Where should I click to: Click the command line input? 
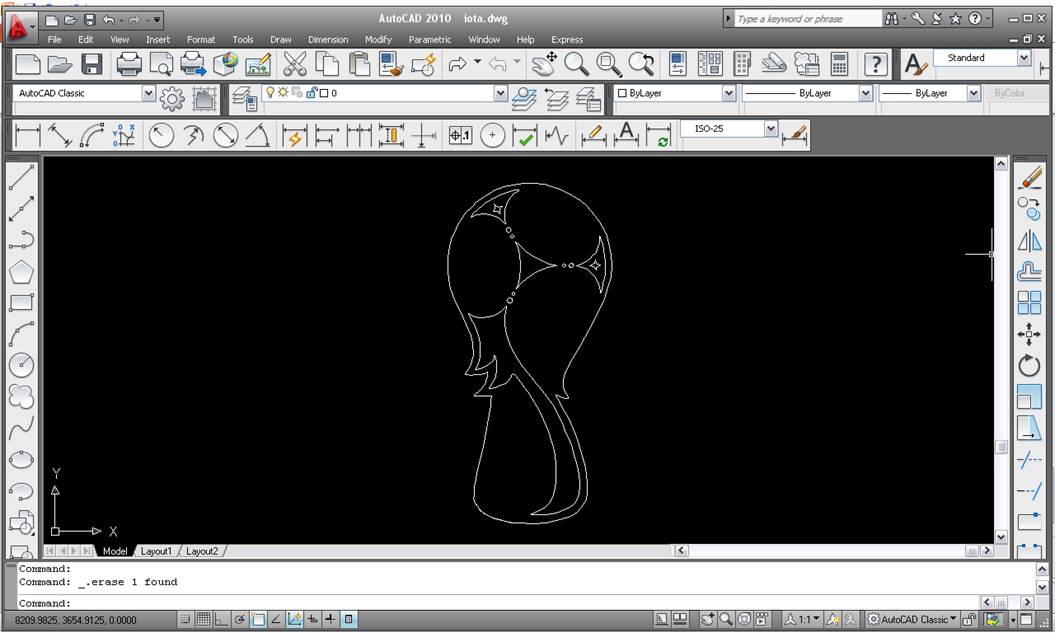coord(498,603)
